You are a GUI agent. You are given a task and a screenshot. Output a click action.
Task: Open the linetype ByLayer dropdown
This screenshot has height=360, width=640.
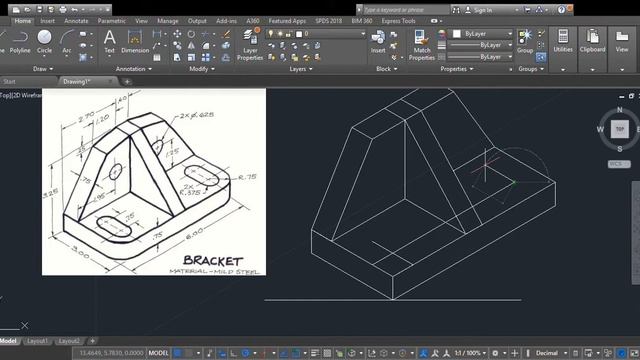tap(480, 57)
